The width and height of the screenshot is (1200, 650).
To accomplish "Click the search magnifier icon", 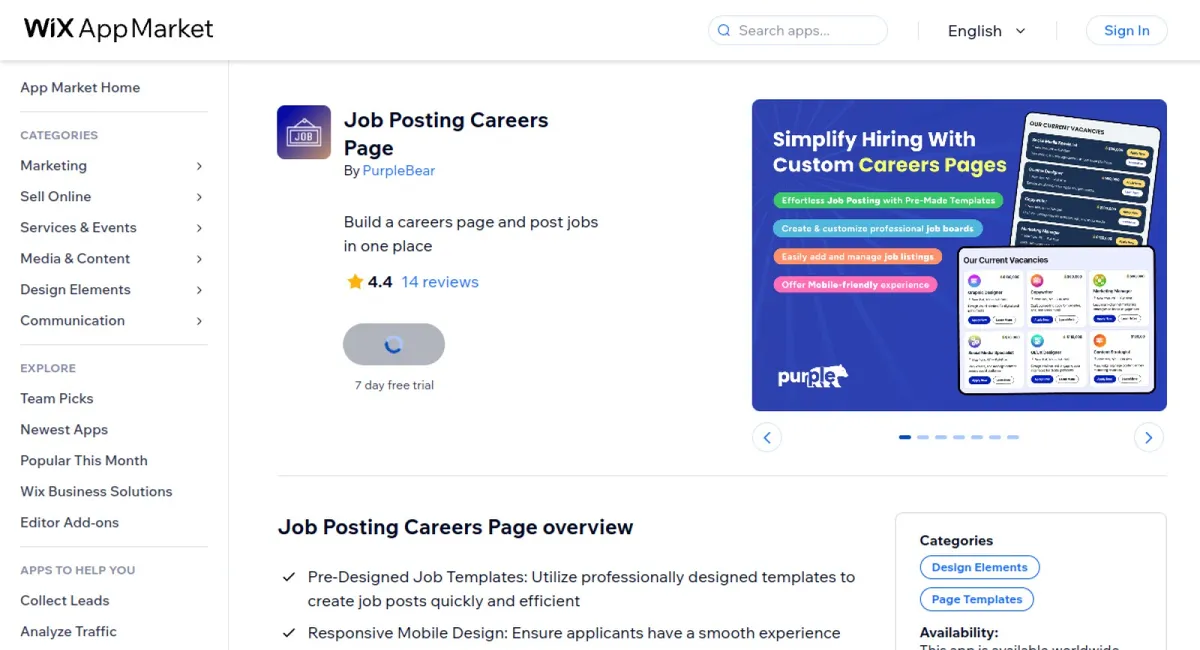I will coord(724,31).
